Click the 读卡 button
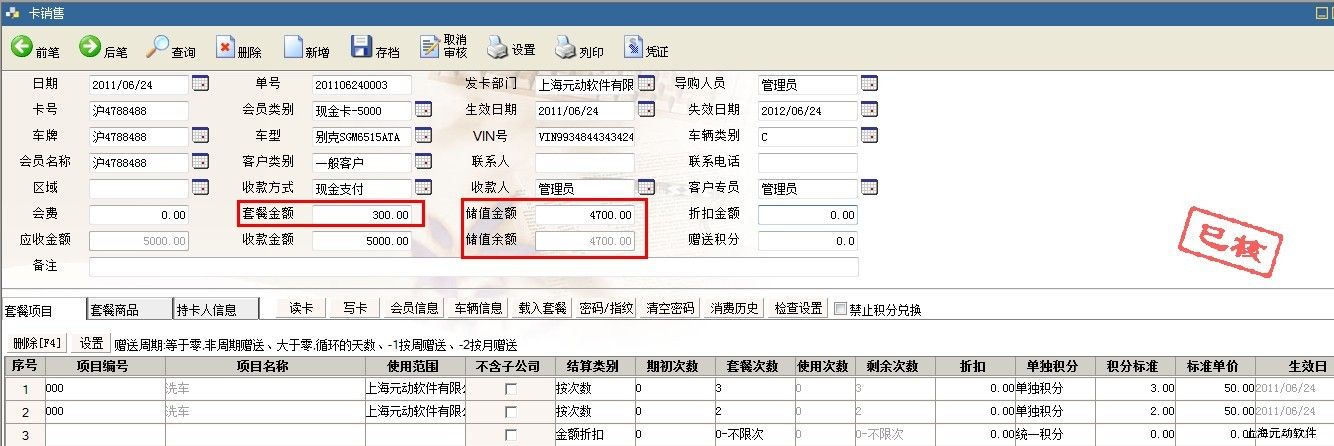This screenshot has width=1334, height=446. pyautogui.click(x=302, y=308)
